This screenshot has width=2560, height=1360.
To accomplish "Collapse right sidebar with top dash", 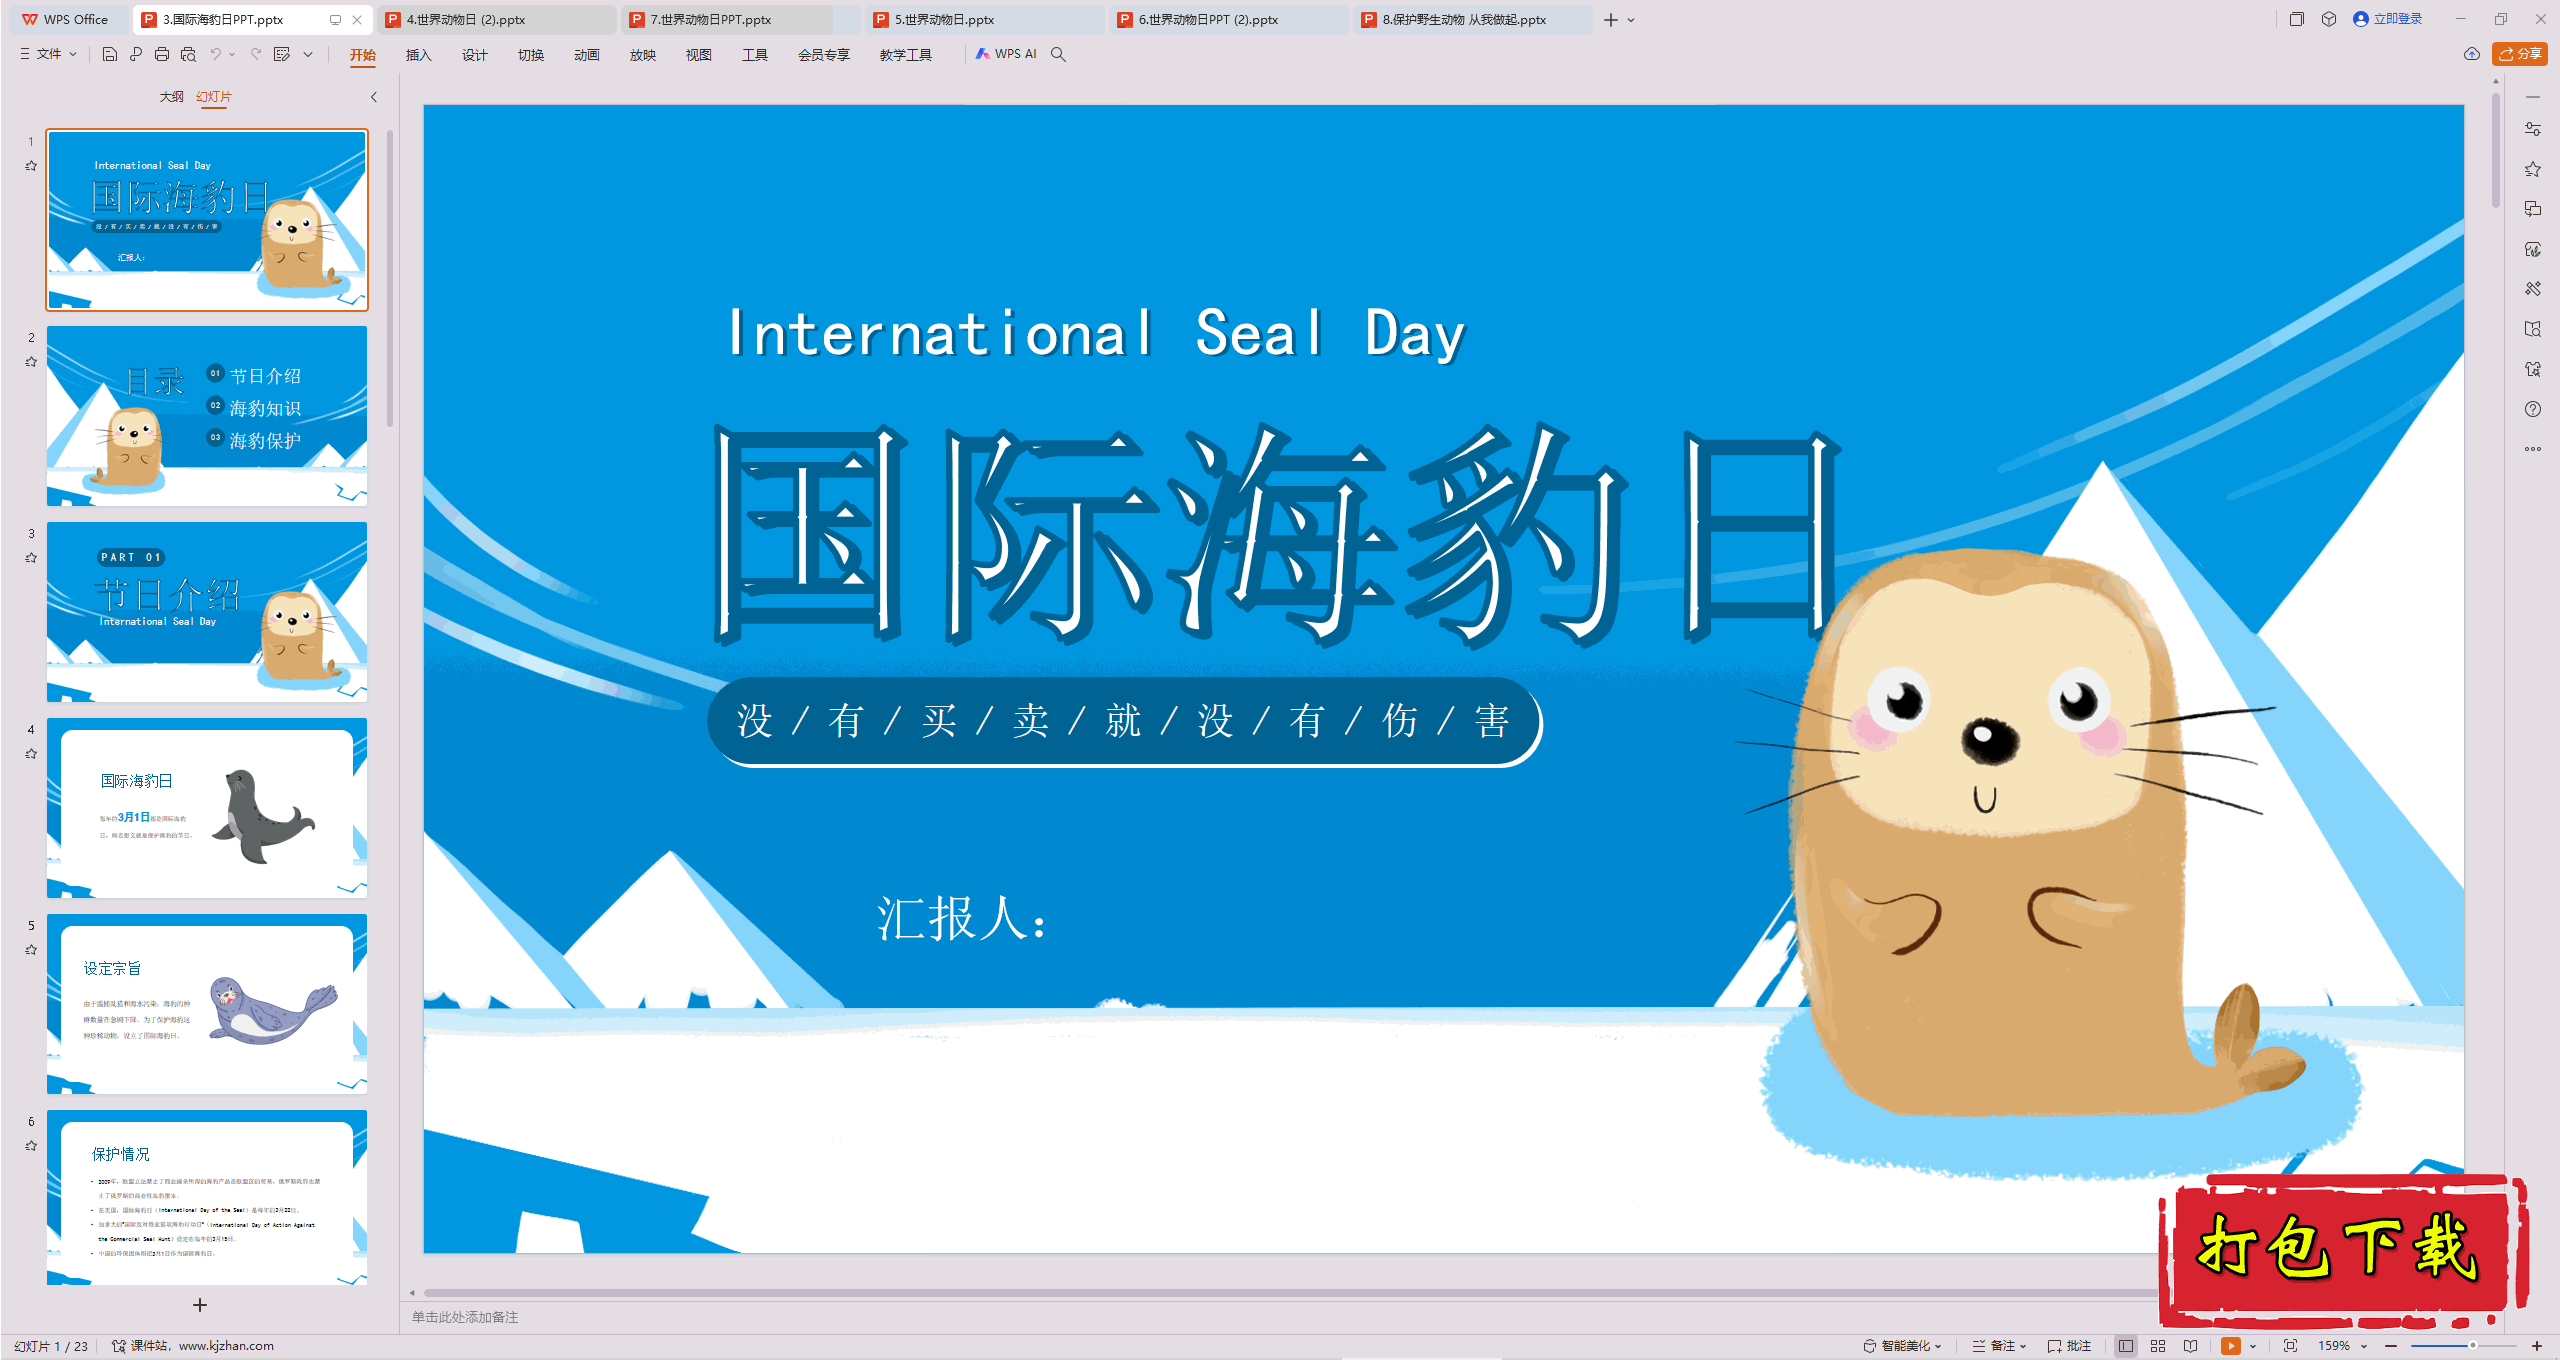I will tap(2533, 97).
